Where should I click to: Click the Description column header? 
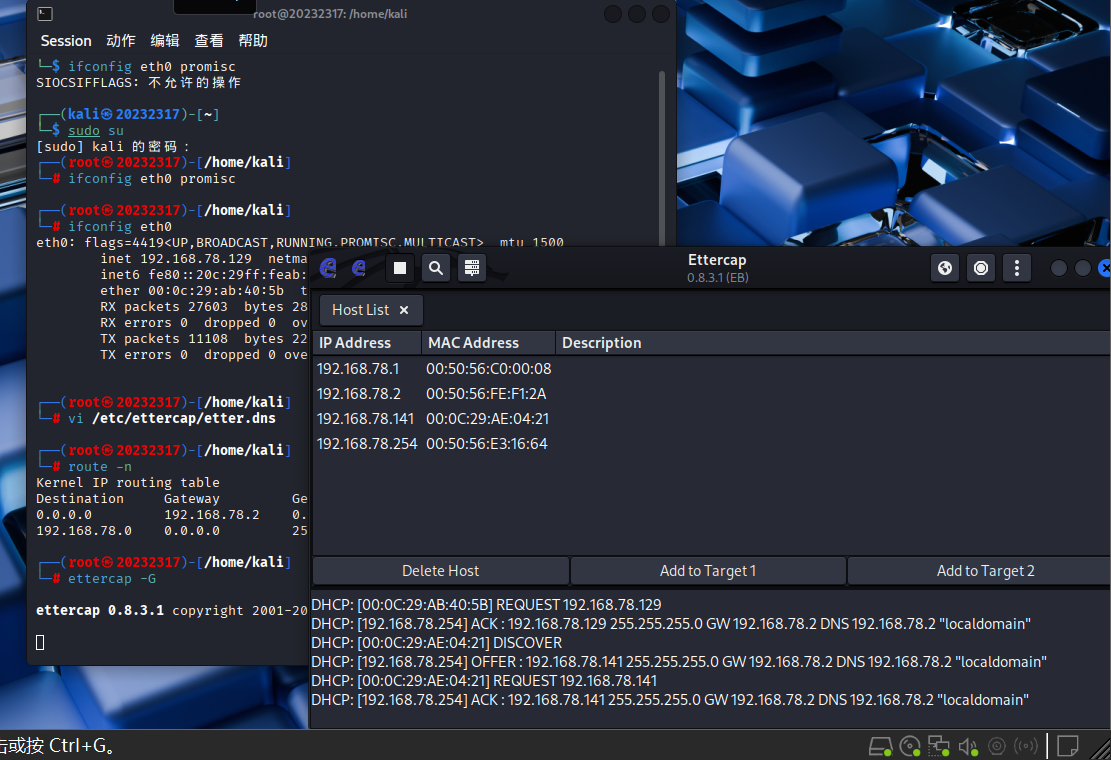click(833, 343)
